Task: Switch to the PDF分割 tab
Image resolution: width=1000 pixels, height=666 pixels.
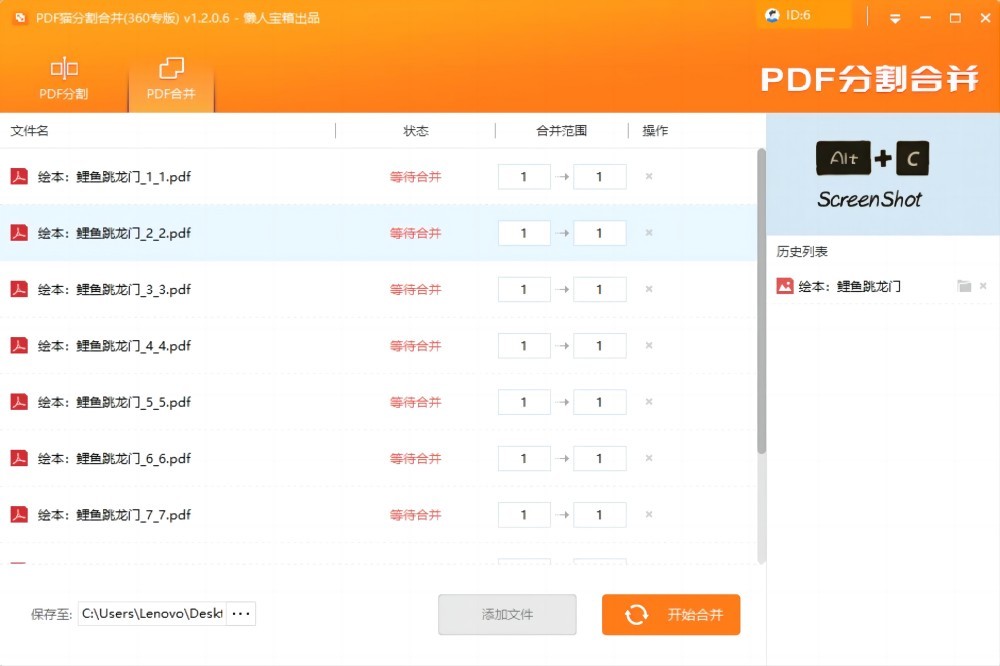Action: click(x=64, y=79)
